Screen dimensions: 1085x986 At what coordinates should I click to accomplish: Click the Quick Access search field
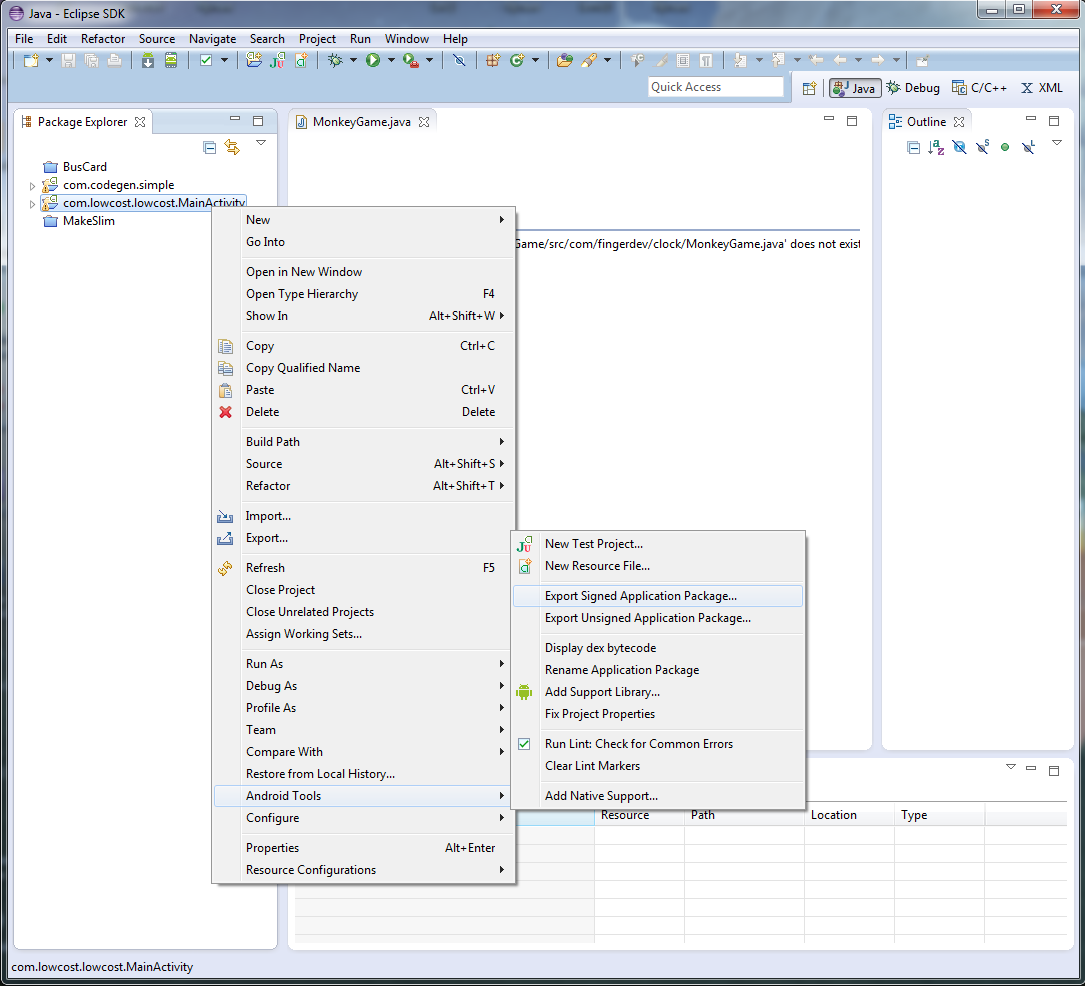tap(715, 87)
